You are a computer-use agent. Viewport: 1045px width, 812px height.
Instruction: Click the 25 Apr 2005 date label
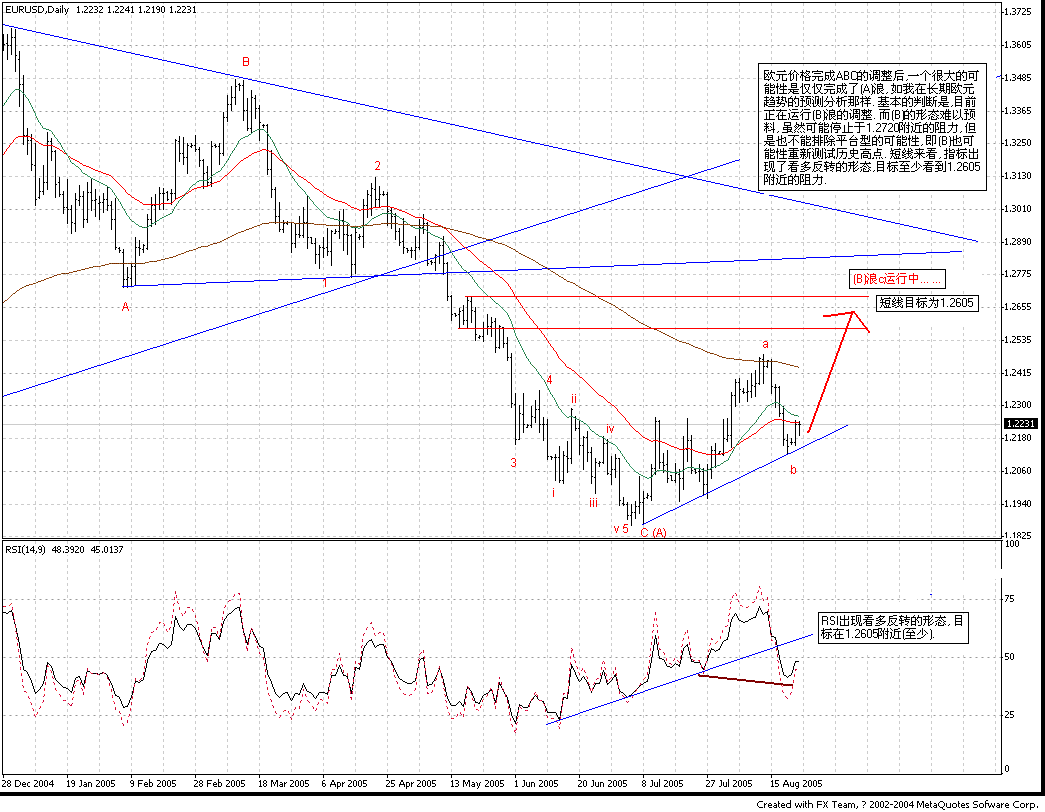click(411, 783)
